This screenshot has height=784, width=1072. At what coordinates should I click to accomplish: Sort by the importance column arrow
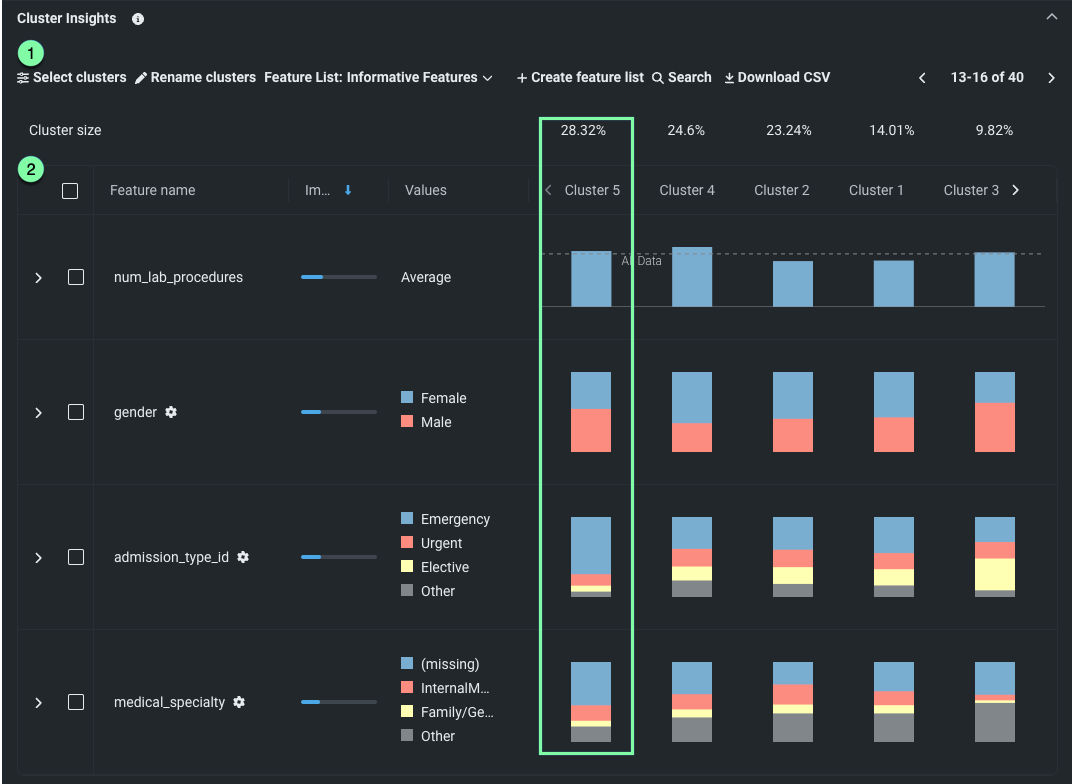(348, 190)
